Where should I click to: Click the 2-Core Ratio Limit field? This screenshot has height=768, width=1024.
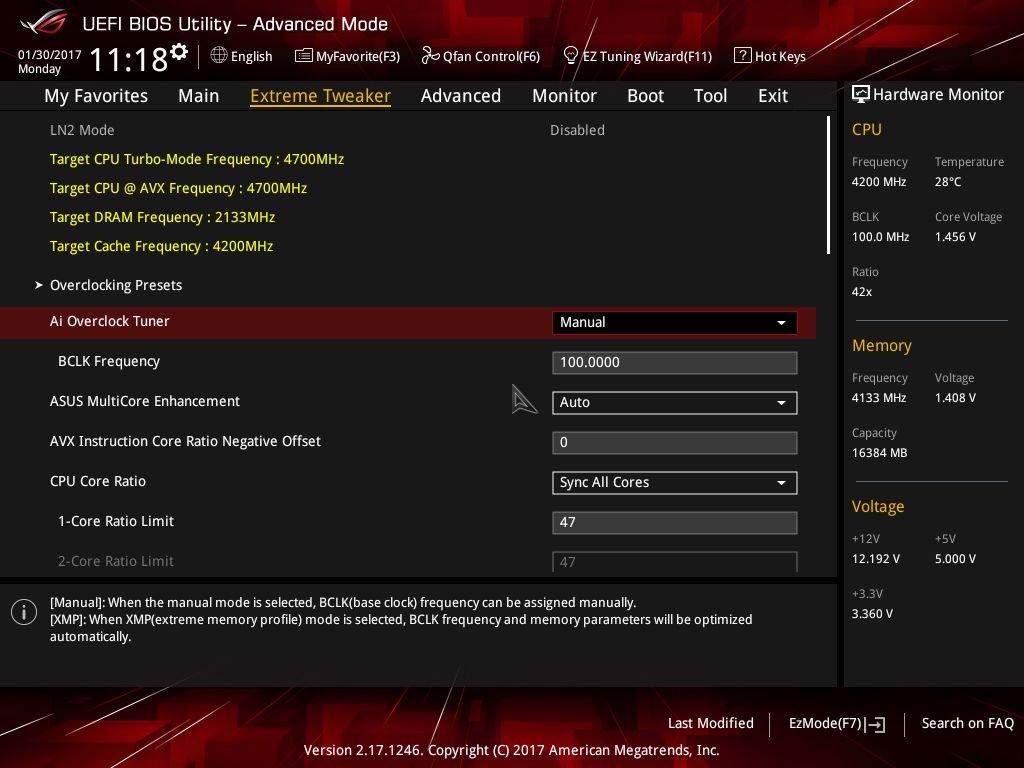[675, 562]
